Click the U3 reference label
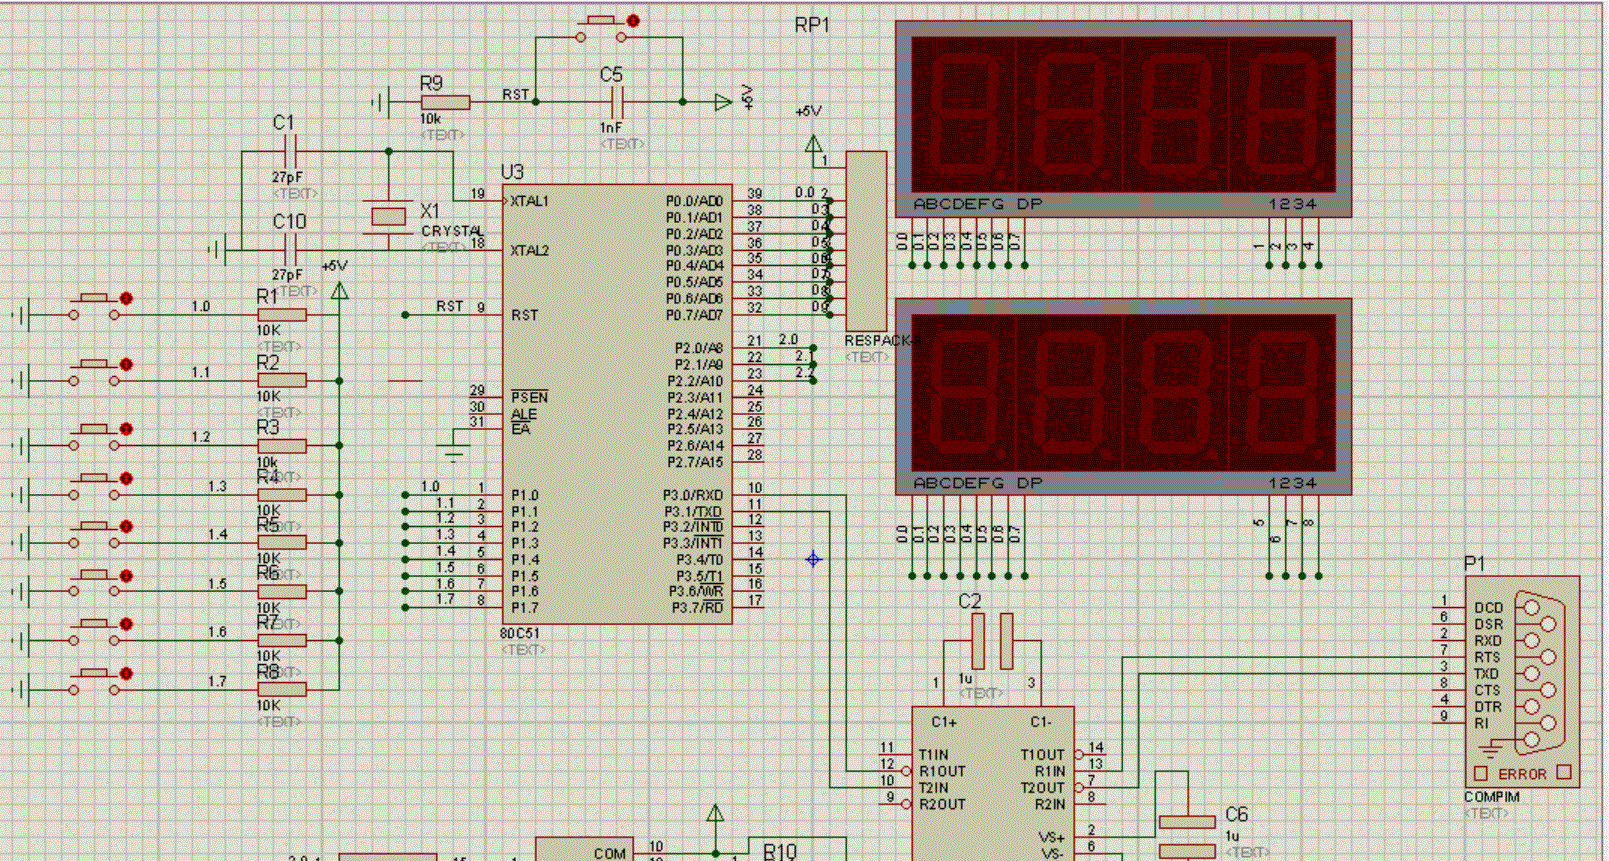Viewport: 1609px width, 861px height. tap(512, 172)
